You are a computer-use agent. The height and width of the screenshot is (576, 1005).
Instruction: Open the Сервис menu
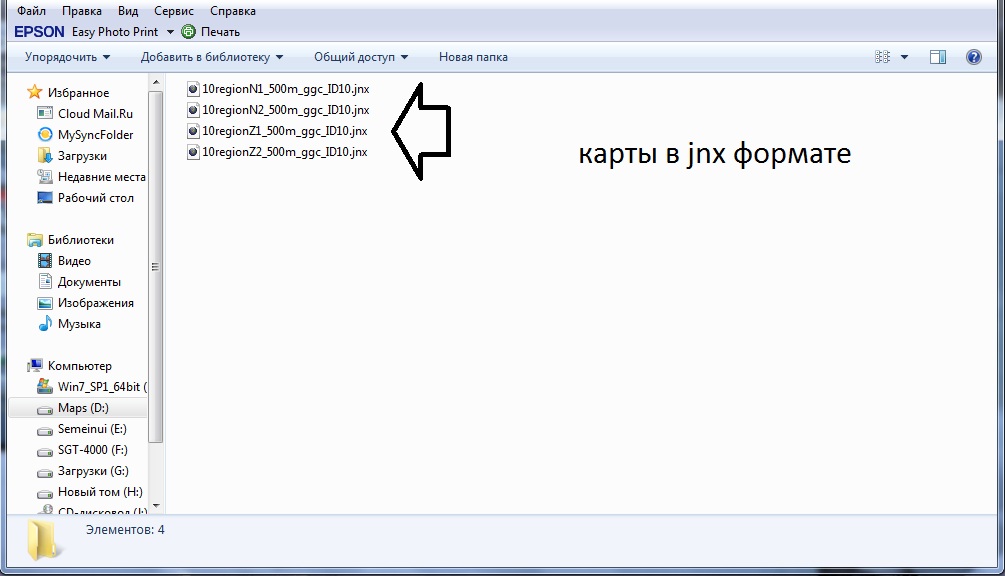click(174, 11)
